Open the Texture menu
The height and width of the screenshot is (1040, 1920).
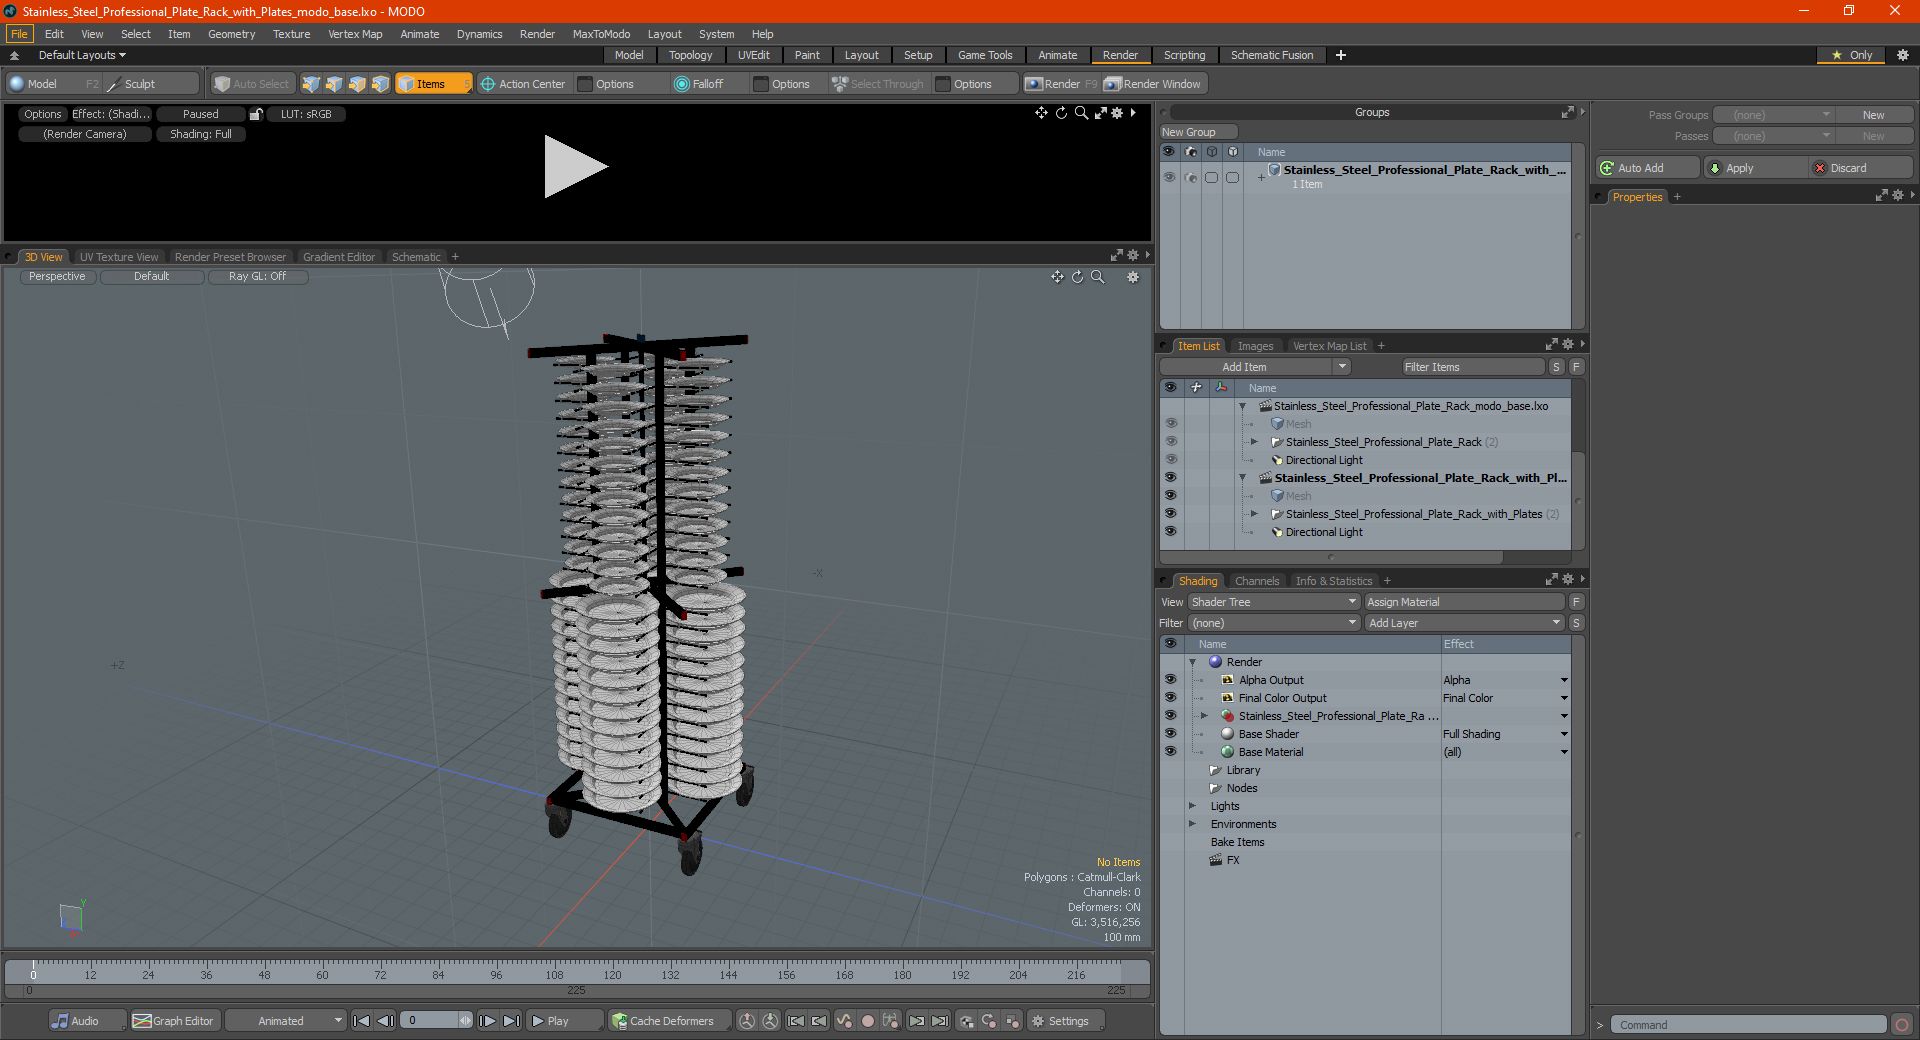click(291, 34)
